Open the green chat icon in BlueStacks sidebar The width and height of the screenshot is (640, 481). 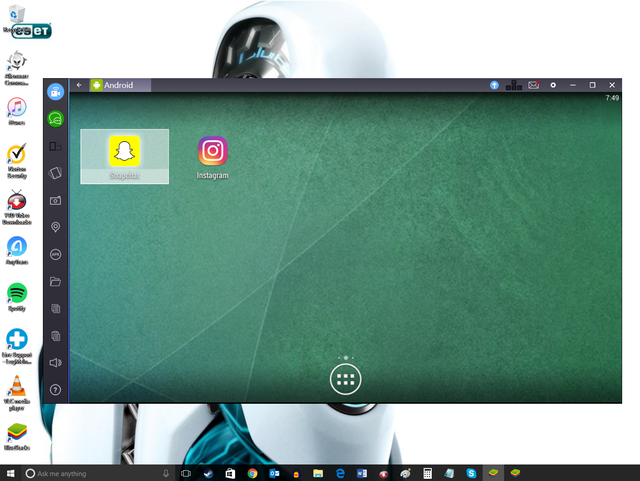(56, 119)
